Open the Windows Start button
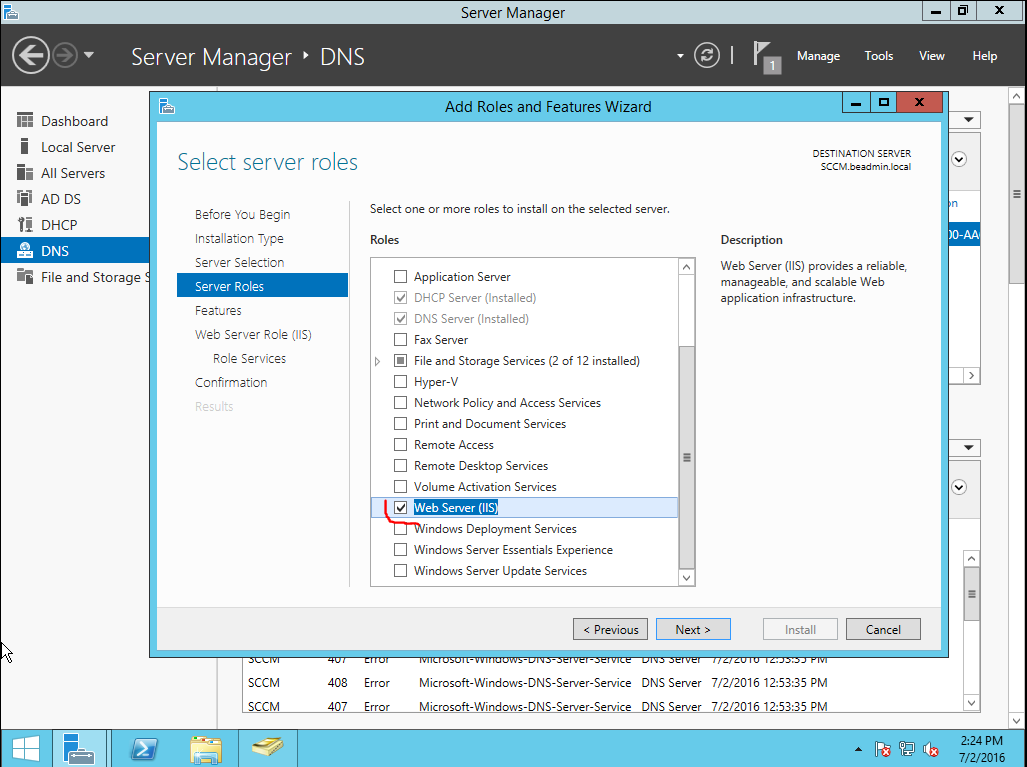This screenshot has height=767, width=1027. pos(26,748)
